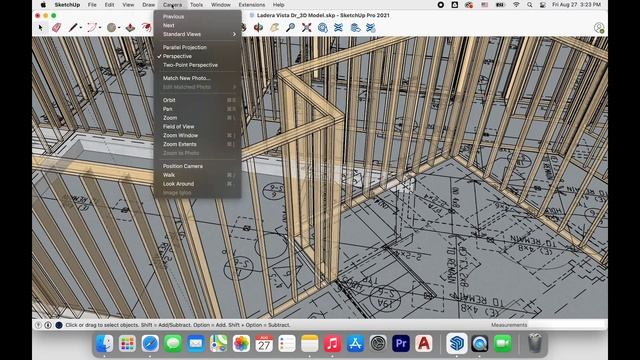Click the SketchUp icon in Dock

(456, 343)
